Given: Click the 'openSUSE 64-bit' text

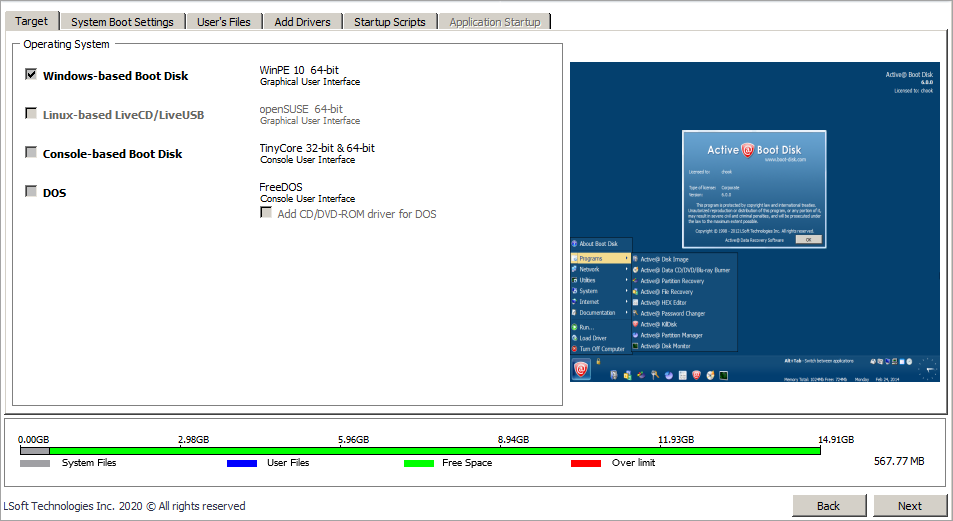Looking at the screenshot, I should (301, 109).
